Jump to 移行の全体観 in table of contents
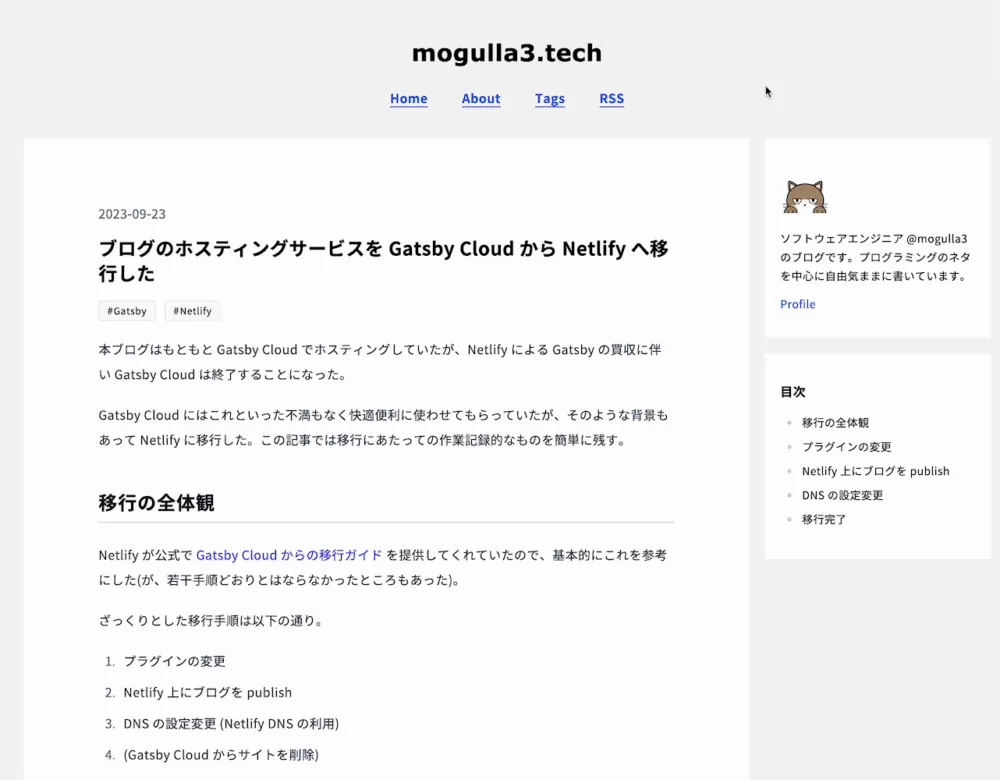 (x=835, y=423)
